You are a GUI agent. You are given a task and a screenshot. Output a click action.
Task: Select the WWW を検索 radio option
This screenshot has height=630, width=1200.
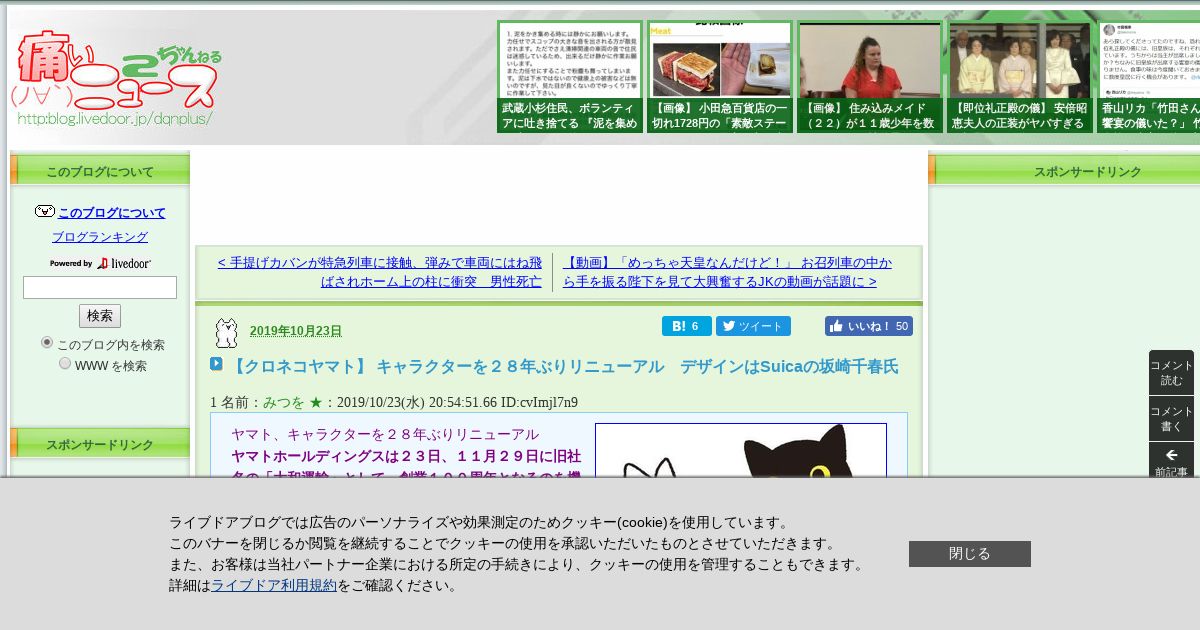(65, 363)
